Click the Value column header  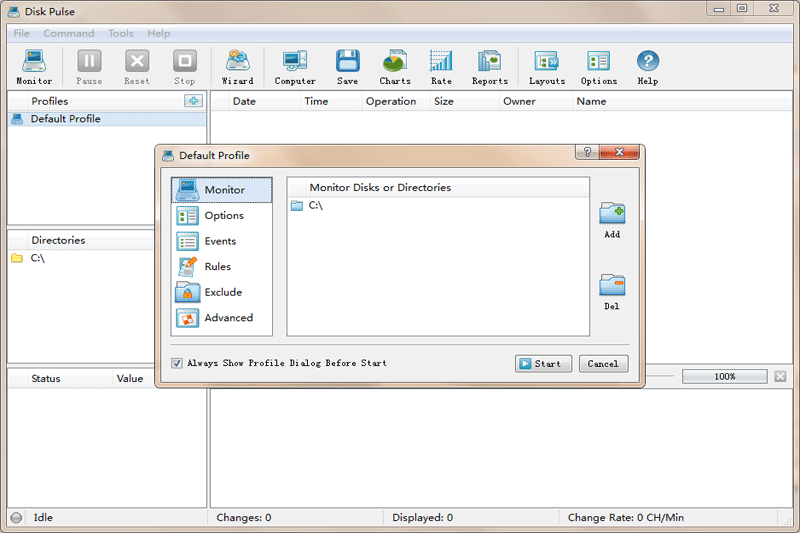point(133,378)
